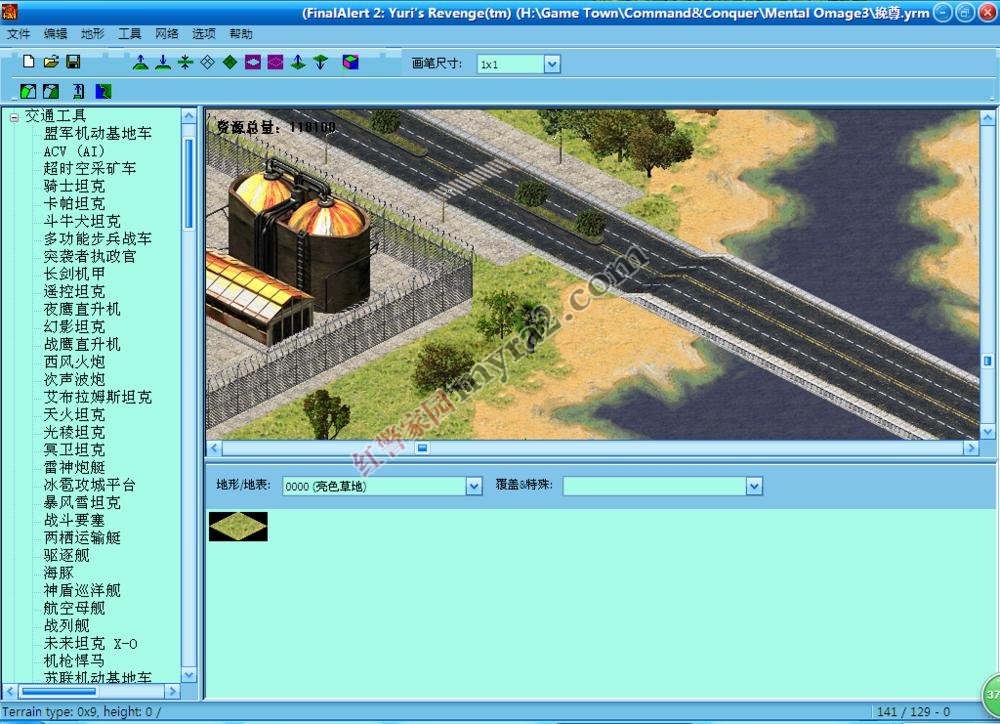Select 盟军机动基地车 in the unit tree
The width and height of the screenshot is (1000, 724).
[98, 133]
